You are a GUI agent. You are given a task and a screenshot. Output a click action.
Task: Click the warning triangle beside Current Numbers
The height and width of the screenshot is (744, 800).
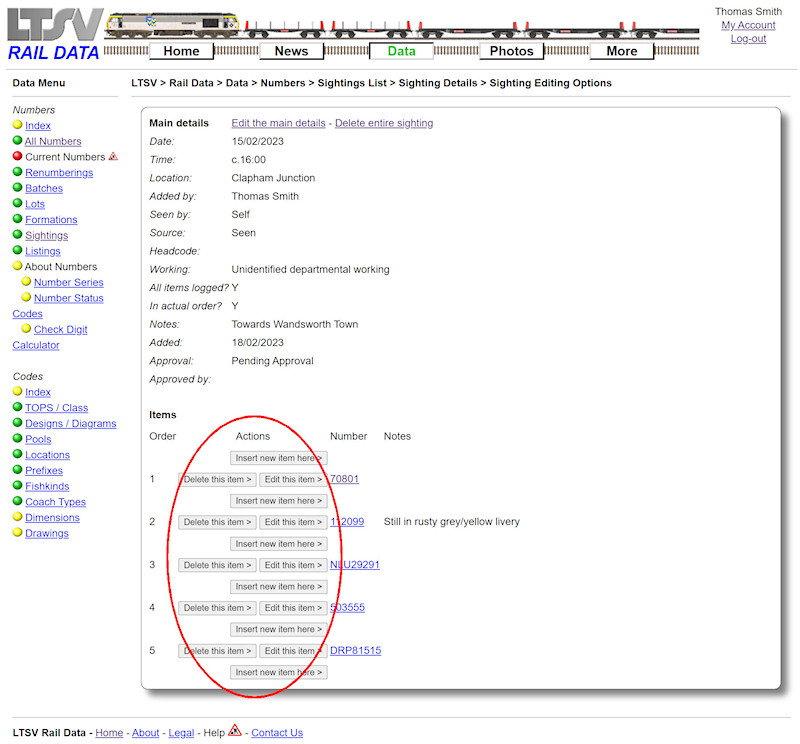coord(112,156)
